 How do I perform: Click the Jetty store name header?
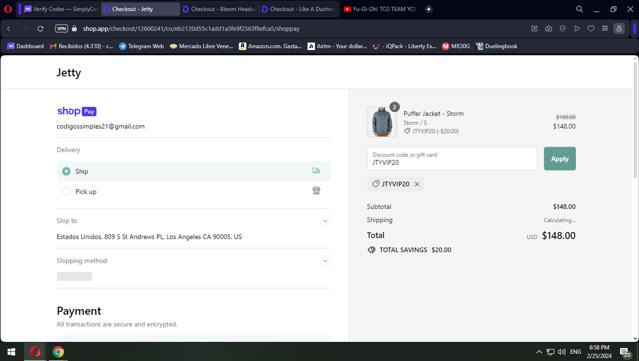(68, 73)
